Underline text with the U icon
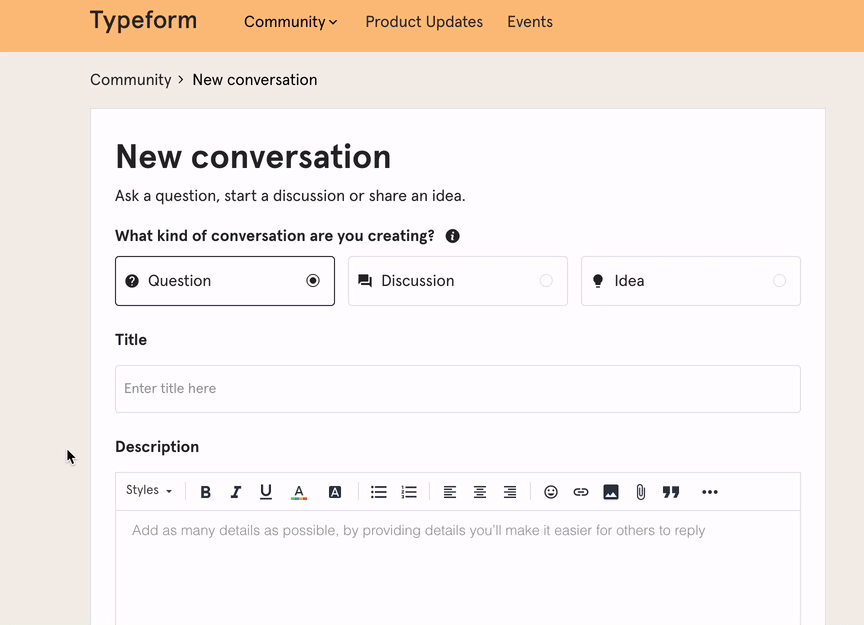 (266, 492)
